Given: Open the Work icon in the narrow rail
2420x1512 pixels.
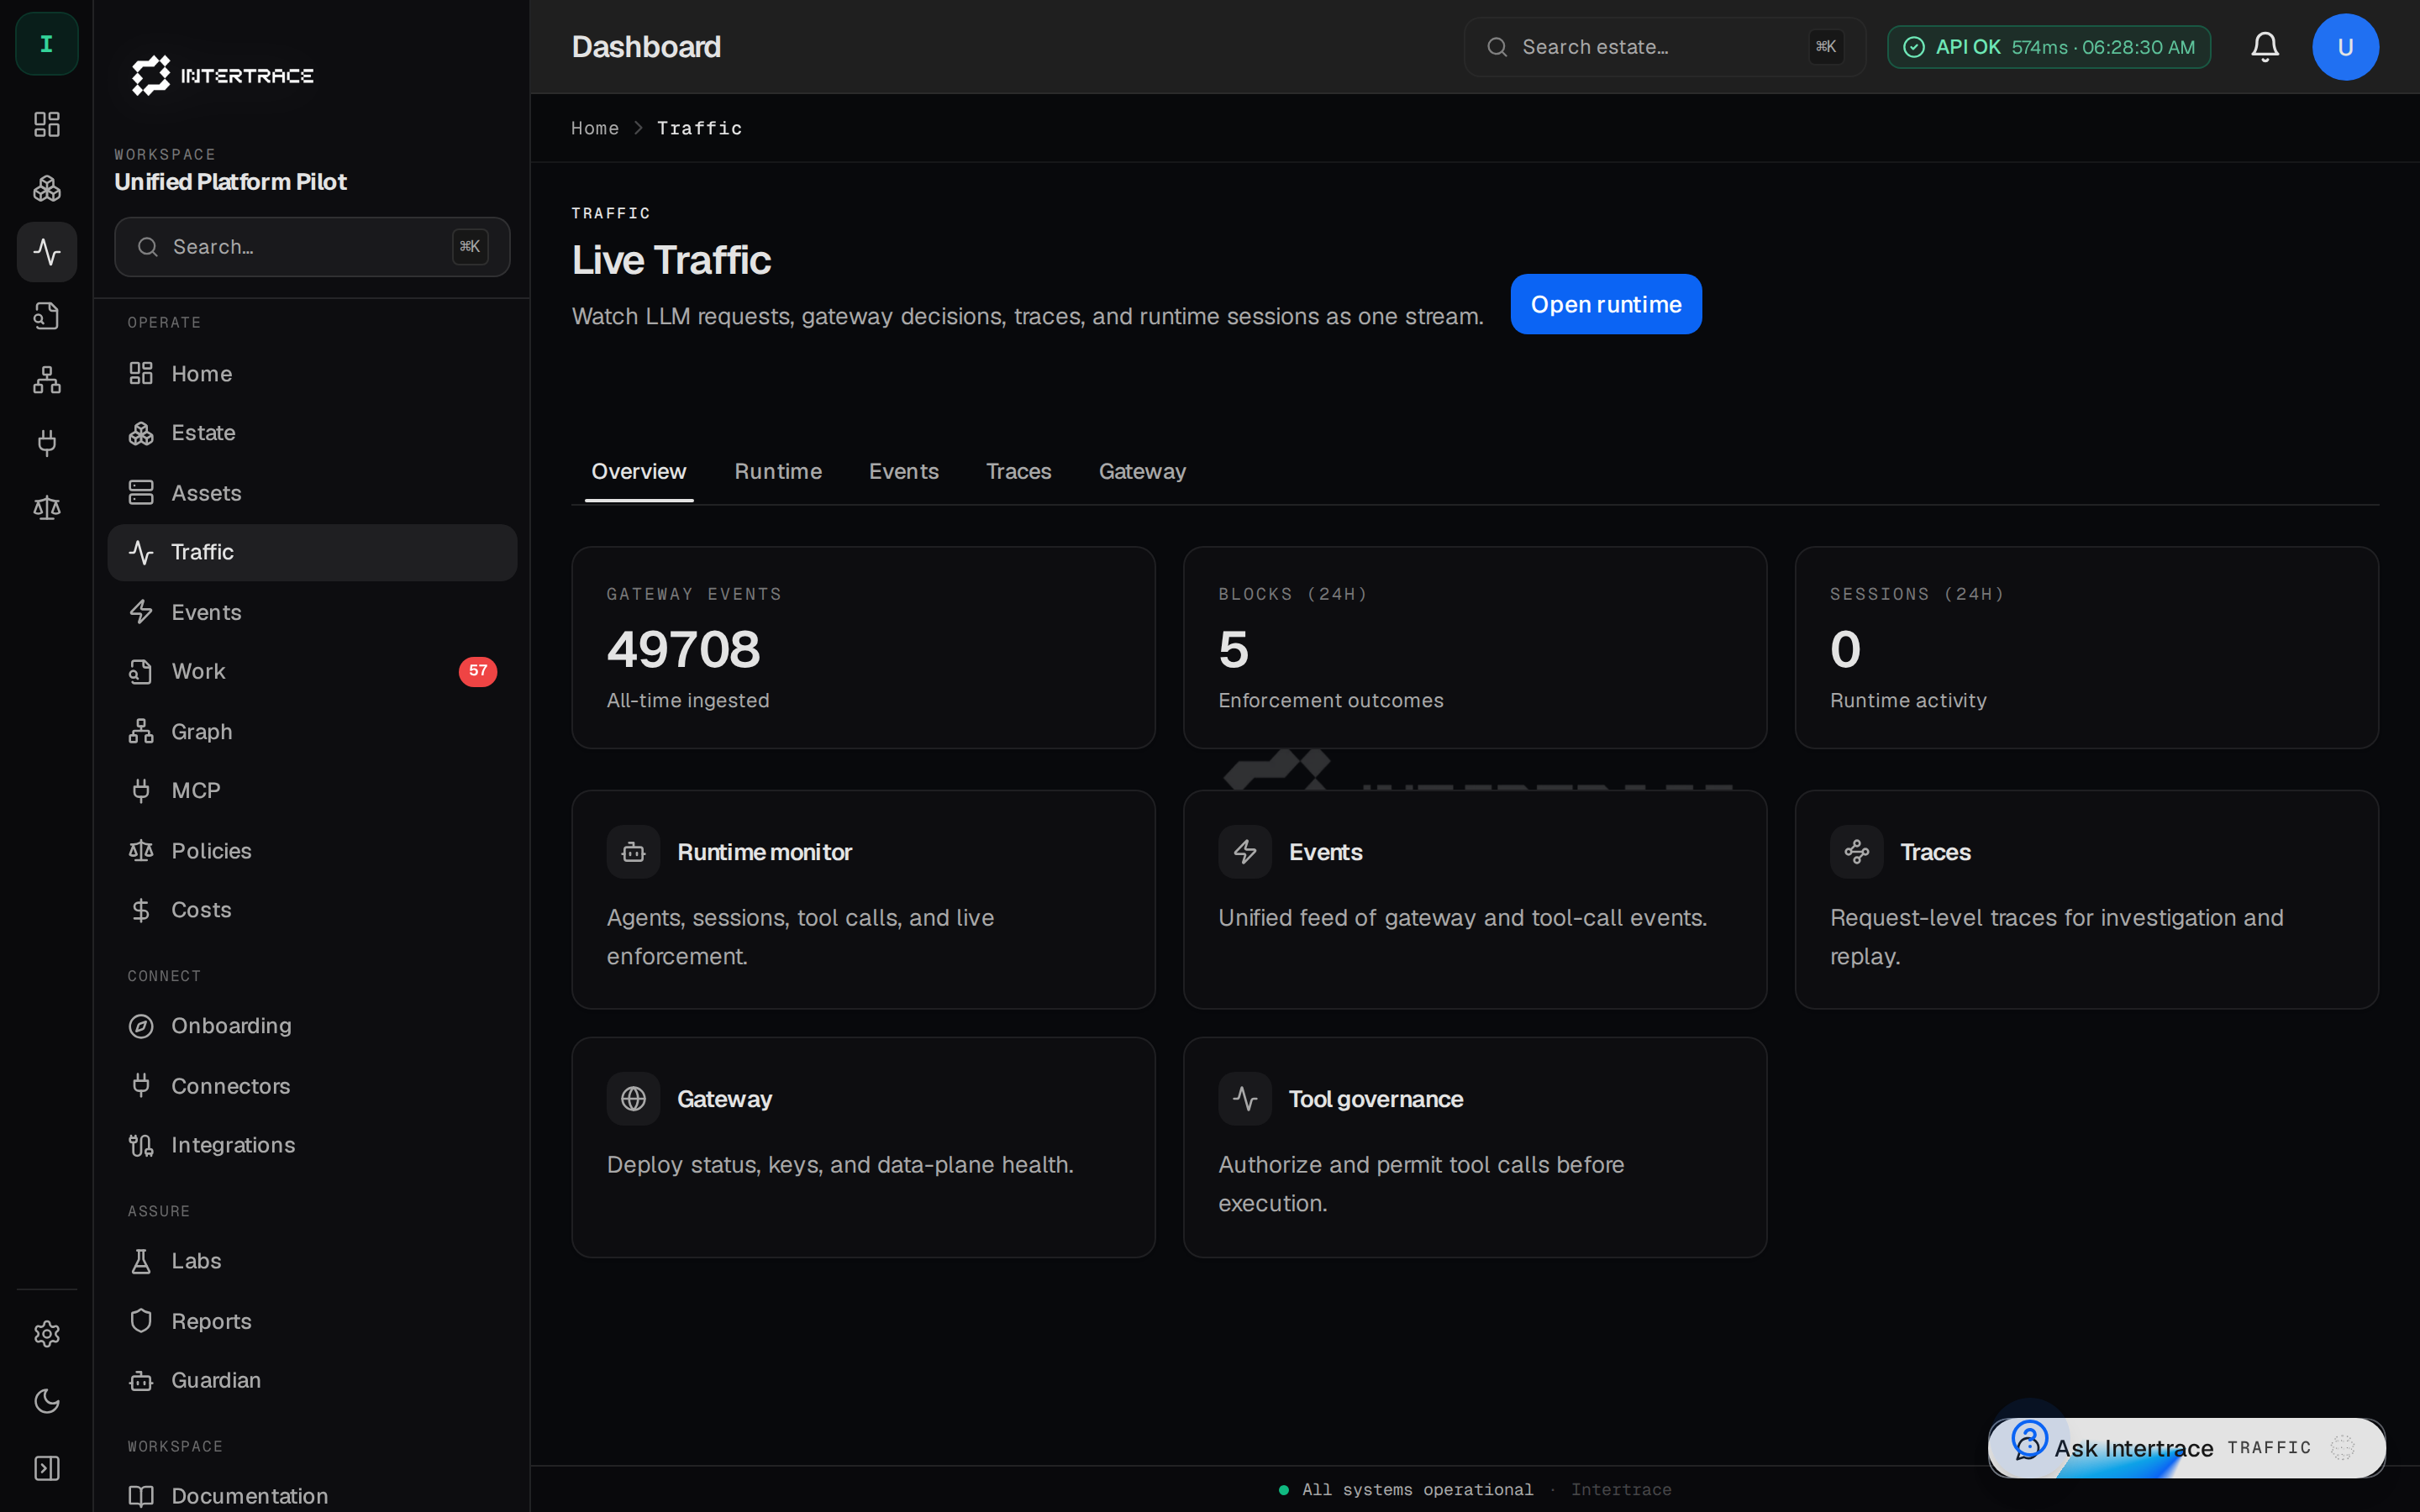Looking at the screenshot, I should tap(47, 316).
